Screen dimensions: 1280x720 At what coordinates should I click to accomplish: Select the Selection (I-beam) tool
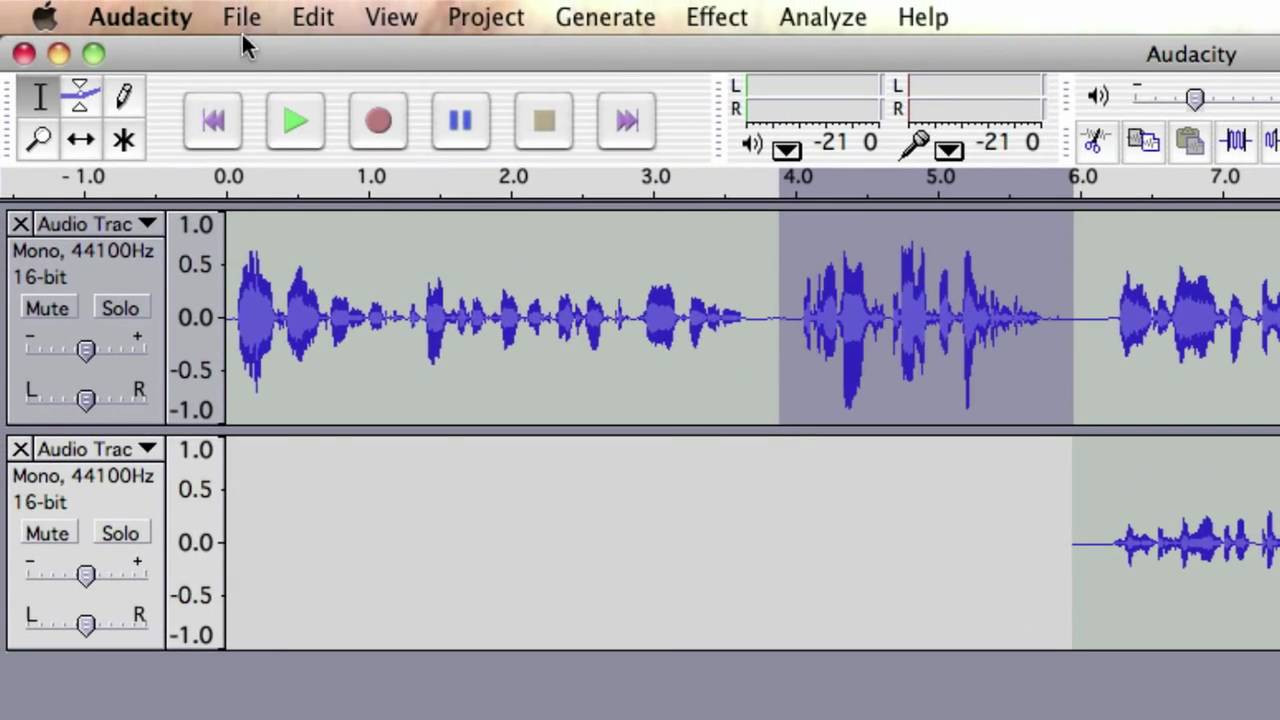point(39,97)
